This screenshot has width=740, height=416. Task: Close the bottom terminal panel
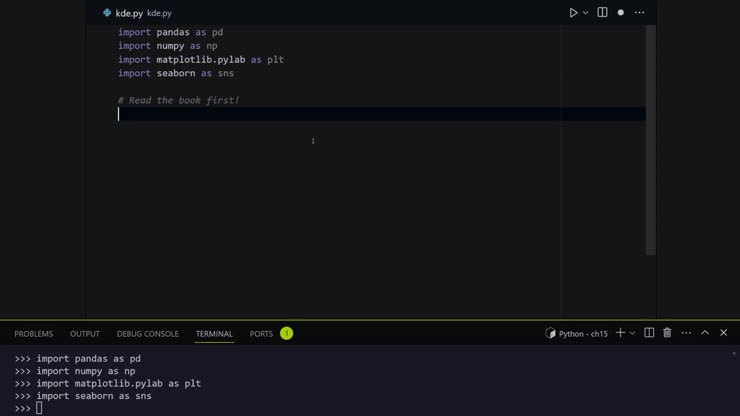point(723,333)
